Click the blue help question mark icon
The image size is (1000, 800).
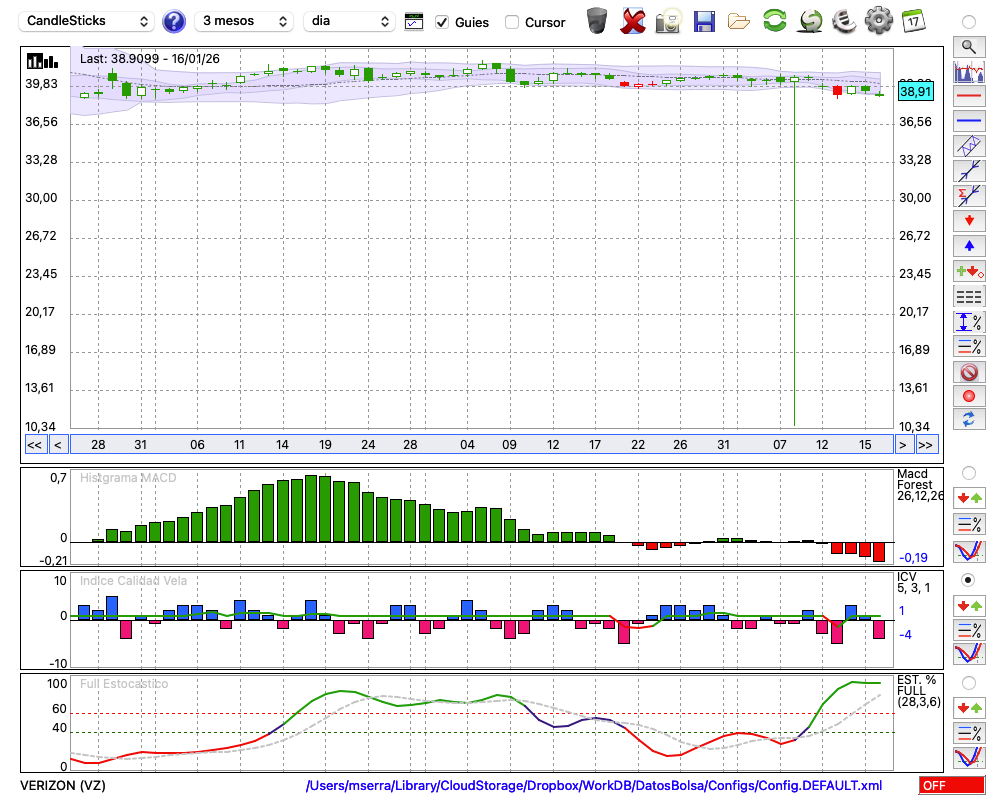174,21
